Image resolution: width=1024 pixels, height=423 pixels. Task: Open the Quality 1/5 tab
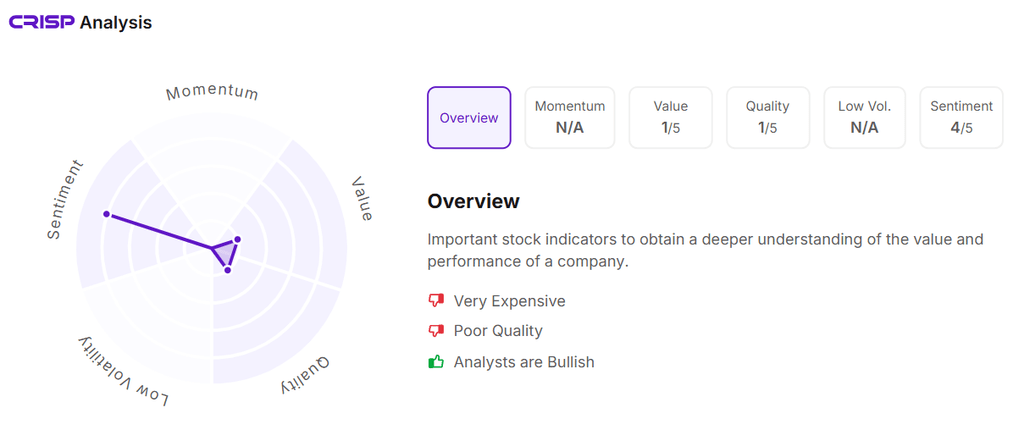click(x=768, y=118)
